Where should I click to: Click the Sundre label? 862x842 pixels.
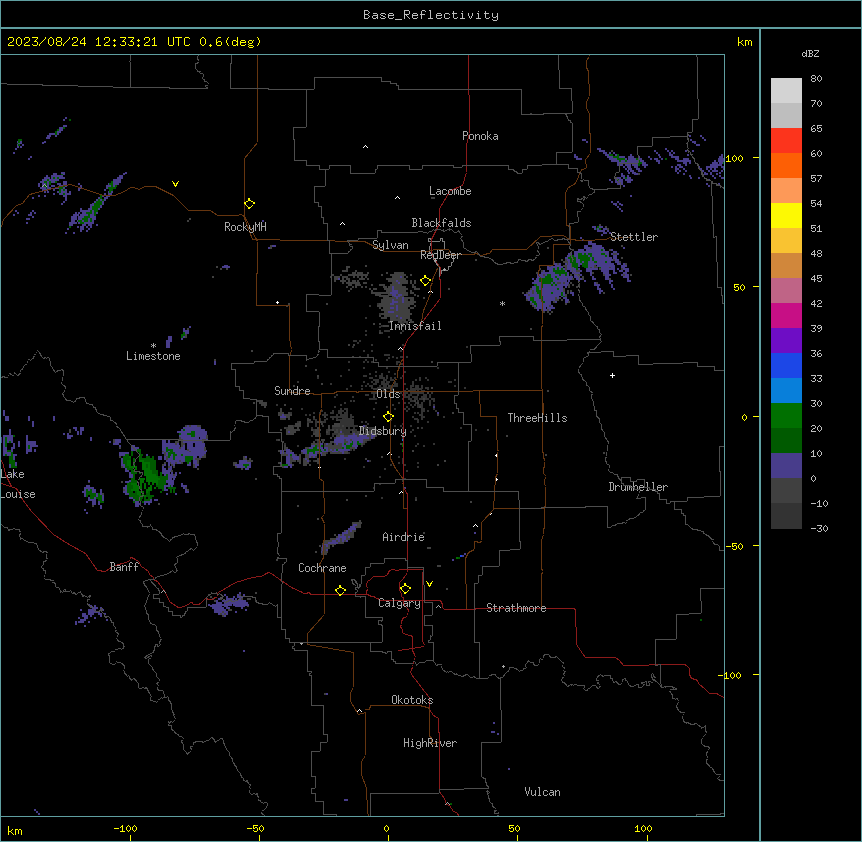pyautogui.click(x=292, y=391)
